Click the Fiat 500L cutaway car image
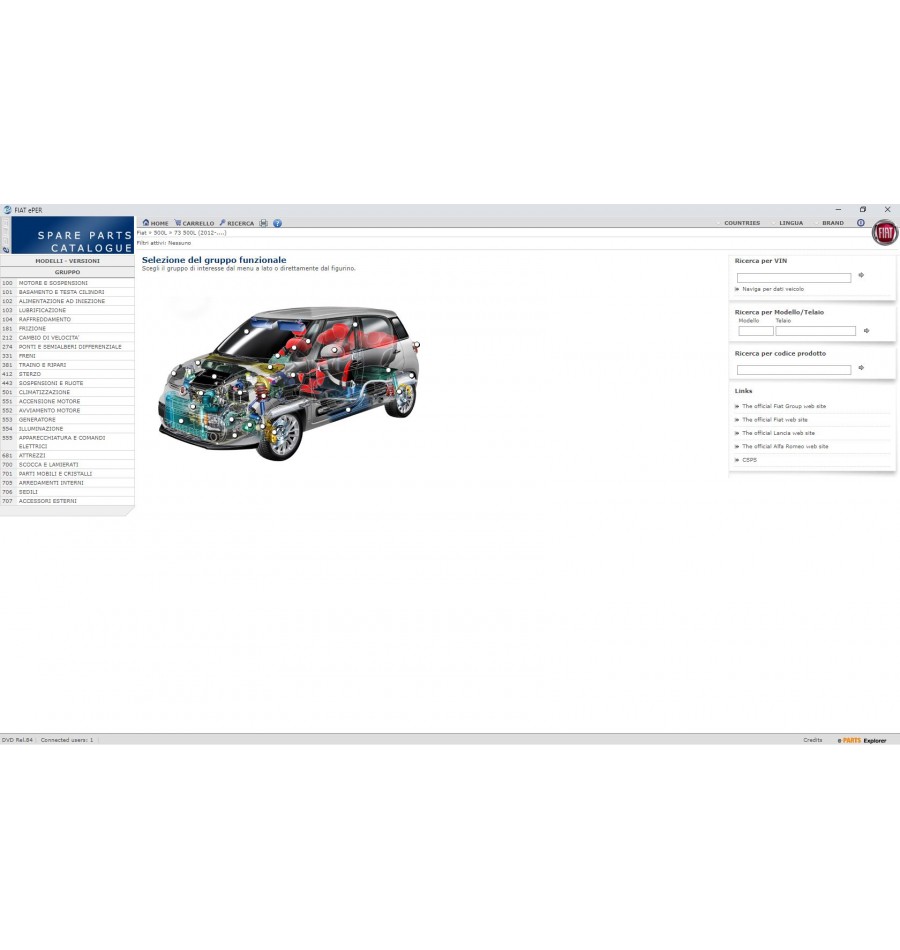 coord(288,383)
